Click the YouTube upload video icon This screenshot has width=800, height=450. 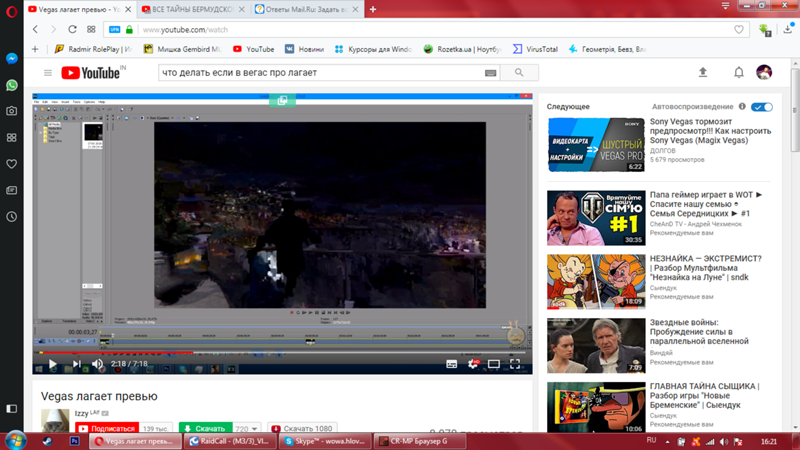pyautogui.click(x=703, y=72)
